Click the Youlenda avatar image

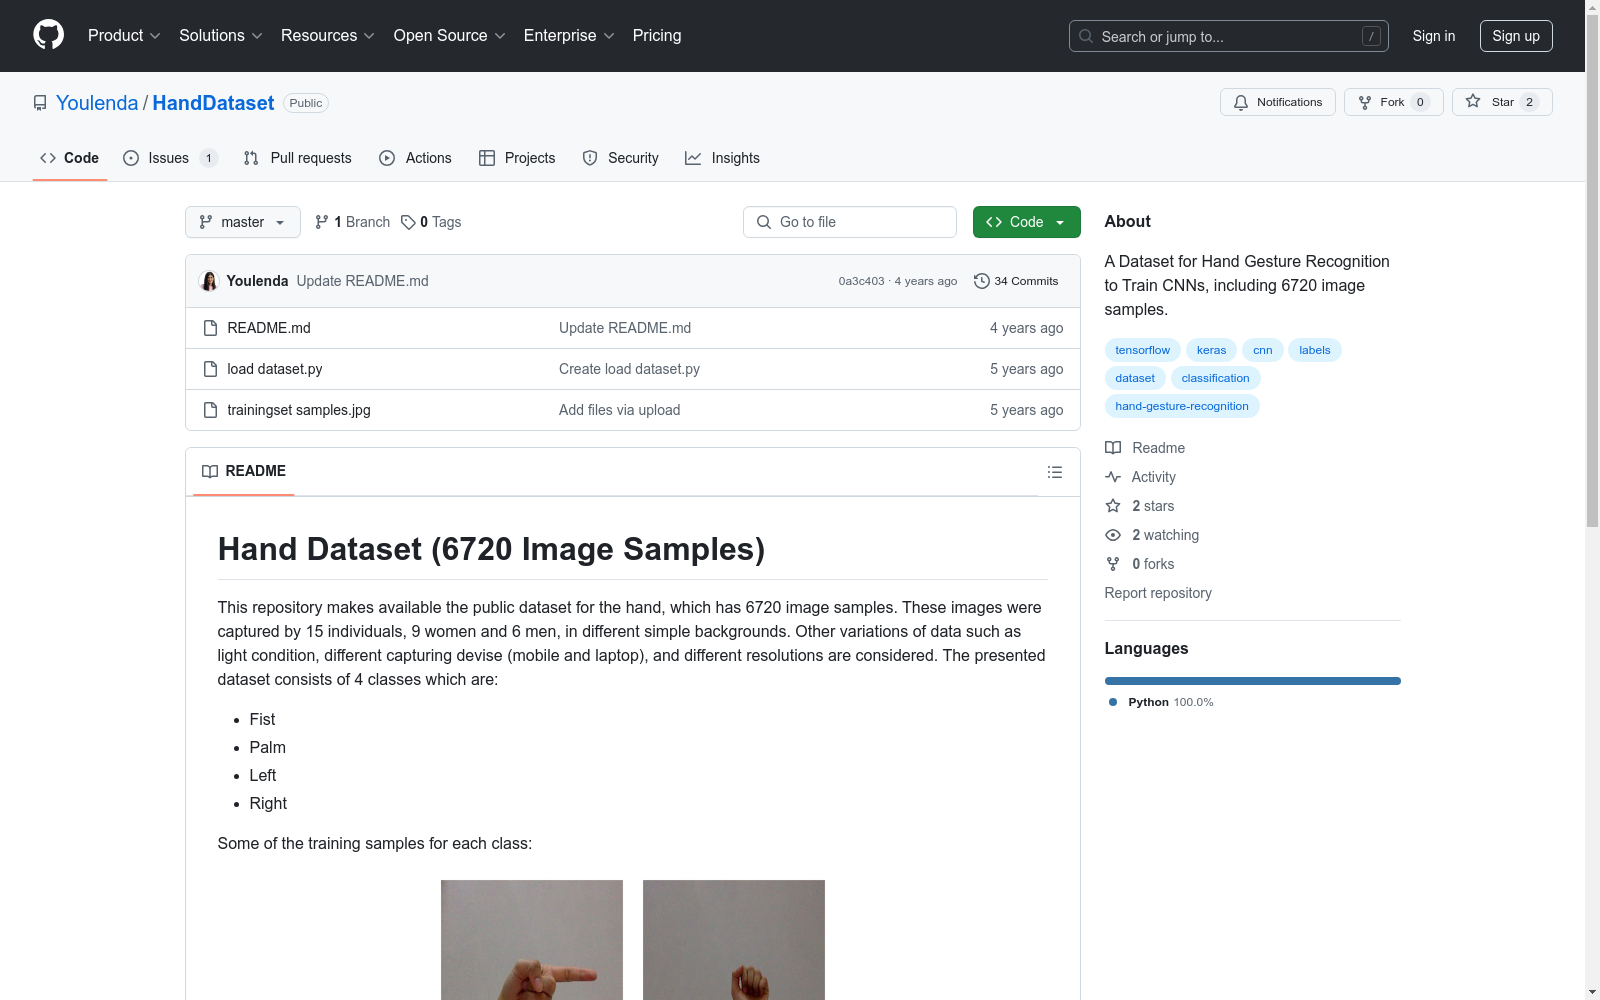tap(209, 281)
